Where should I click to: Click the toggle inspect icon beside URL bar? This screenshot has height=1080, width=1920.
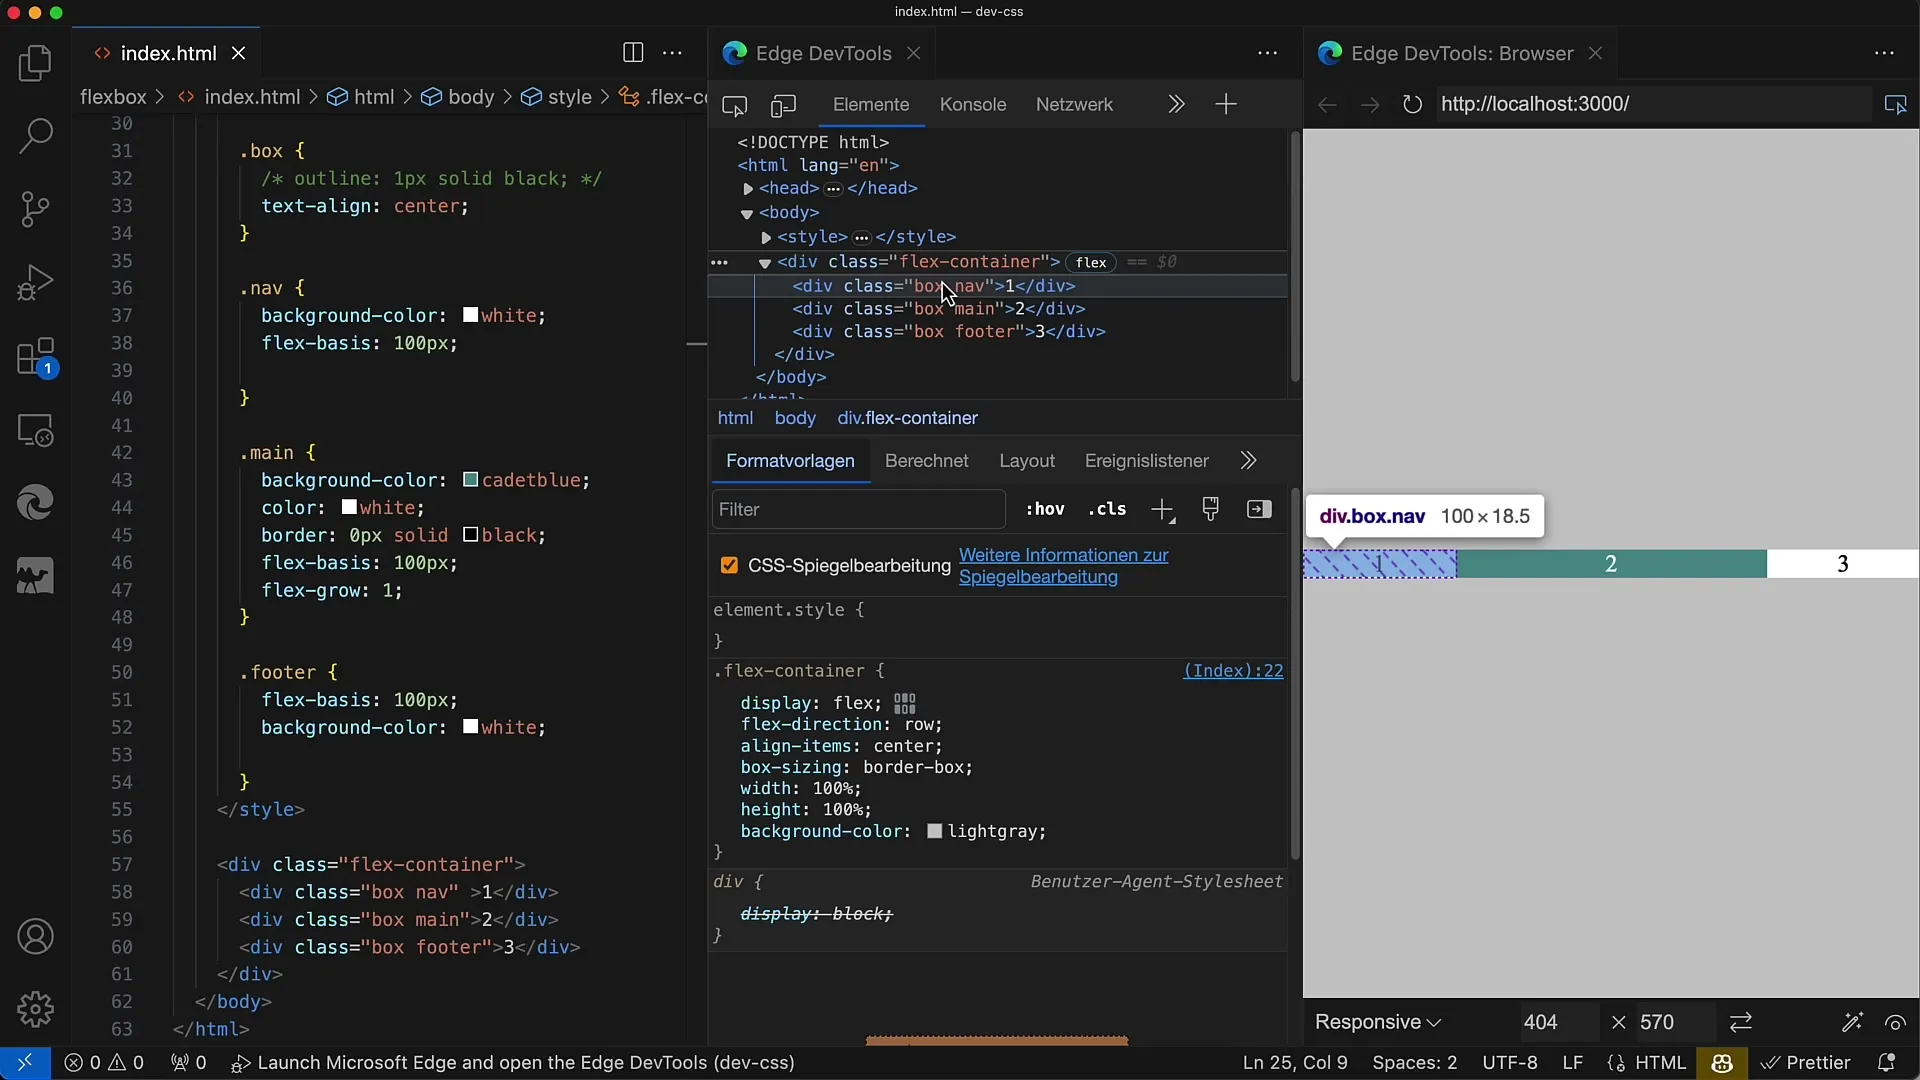tap(1895, 104)
